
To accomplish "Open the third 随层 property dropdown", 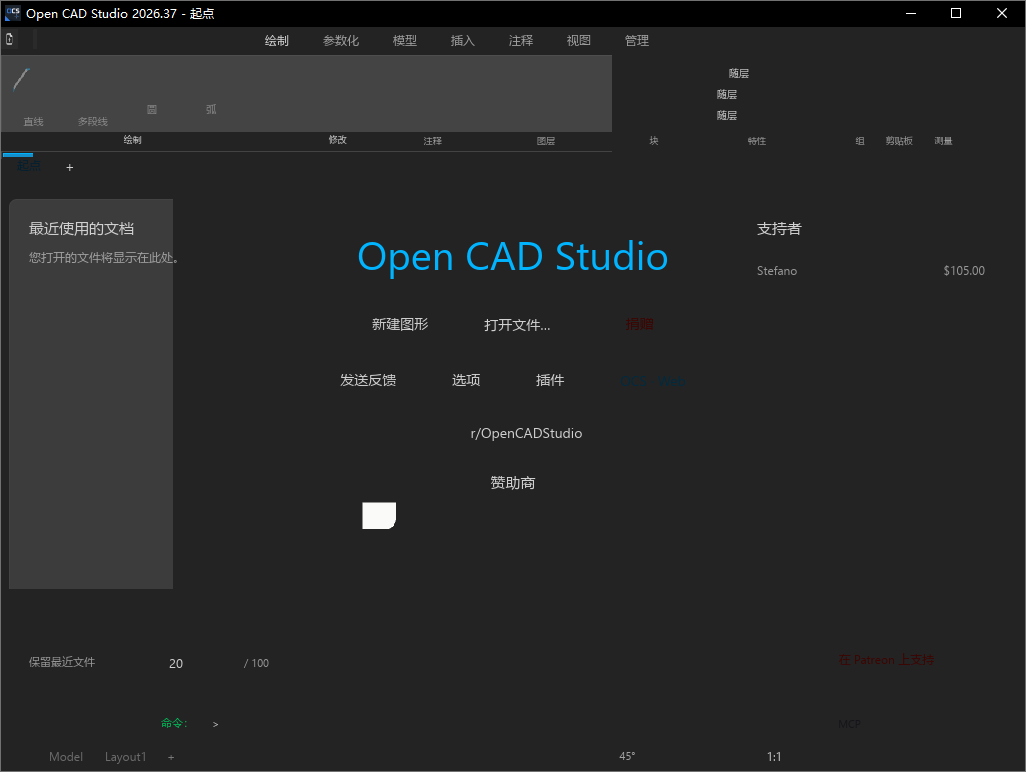I will [726, 115].
